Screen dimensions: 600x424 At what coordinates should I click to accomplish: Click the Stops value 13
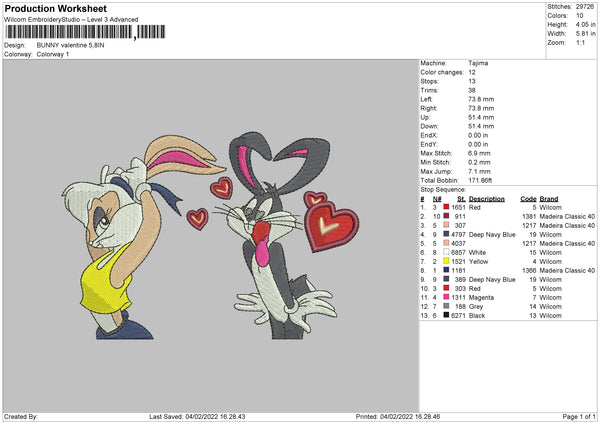click(472, 82)
